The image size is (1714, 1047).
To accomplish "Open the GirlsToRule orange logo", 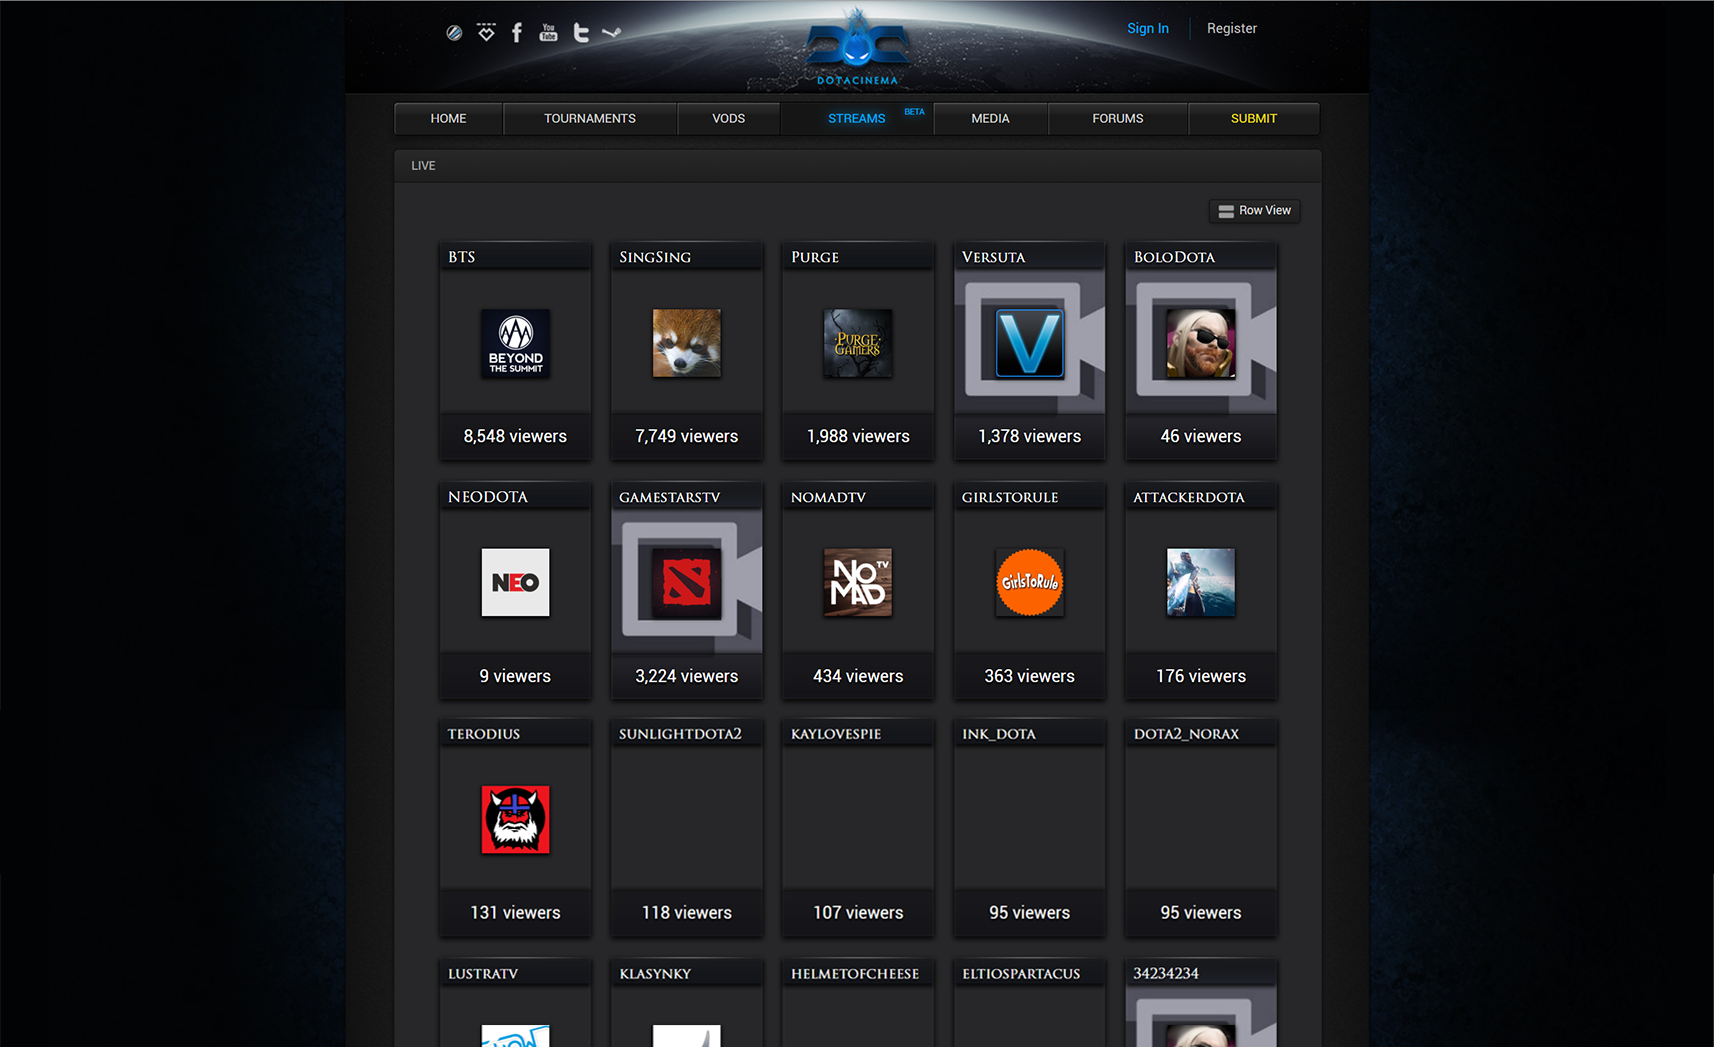I will 1029,582.
